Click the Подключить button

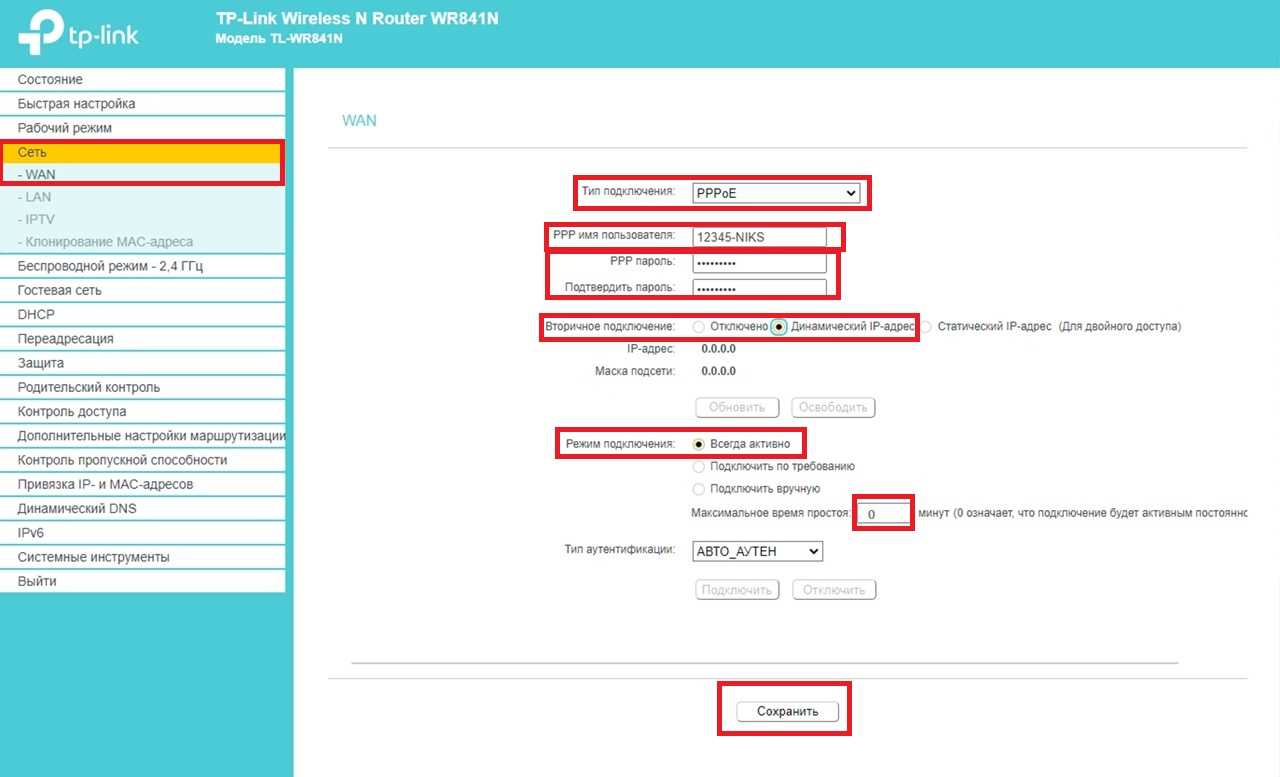click(x=737, y=590)
